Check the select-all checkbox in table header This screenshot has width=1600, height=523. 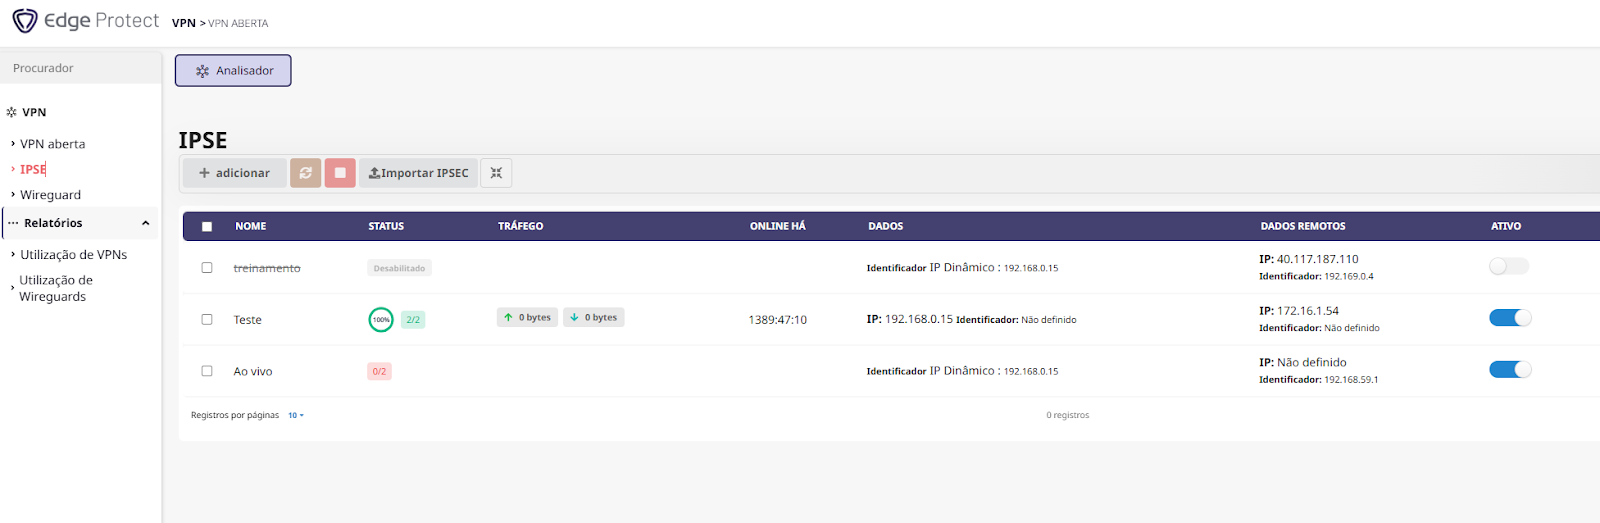pyautogui.click(x=207, y=226)
